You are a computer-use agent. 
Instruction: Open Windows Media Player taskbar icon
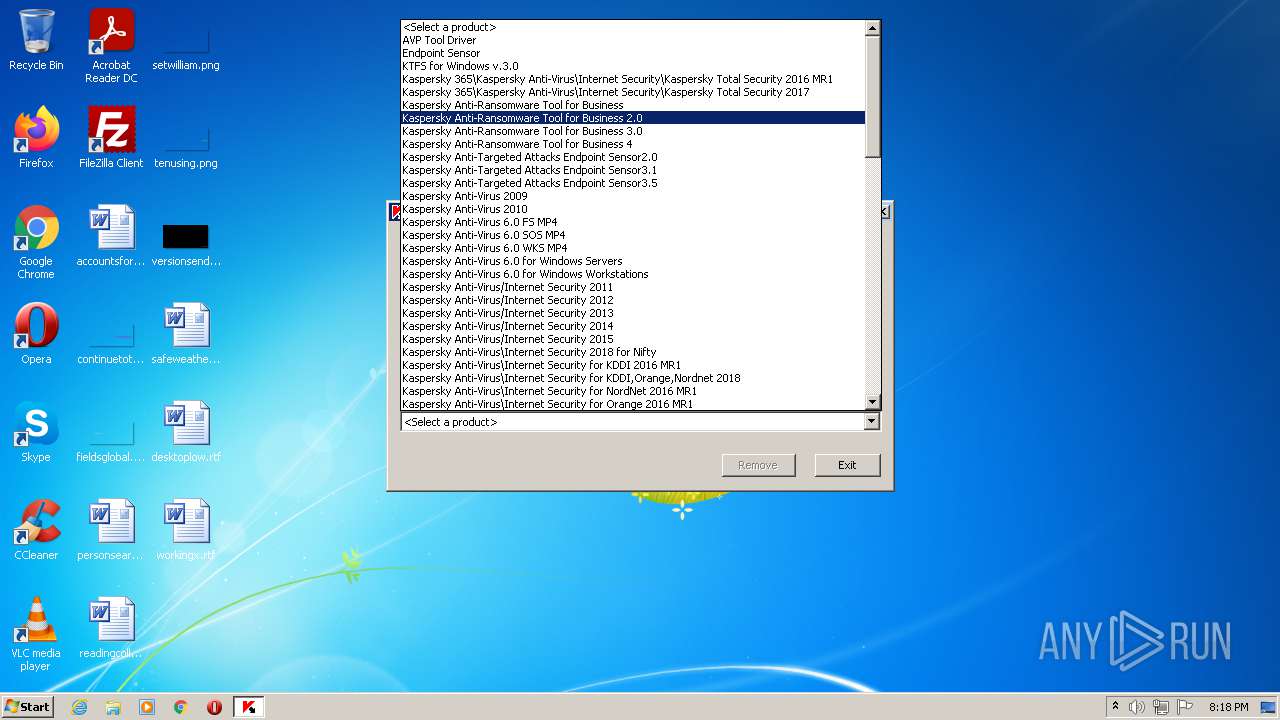point(147,707)
